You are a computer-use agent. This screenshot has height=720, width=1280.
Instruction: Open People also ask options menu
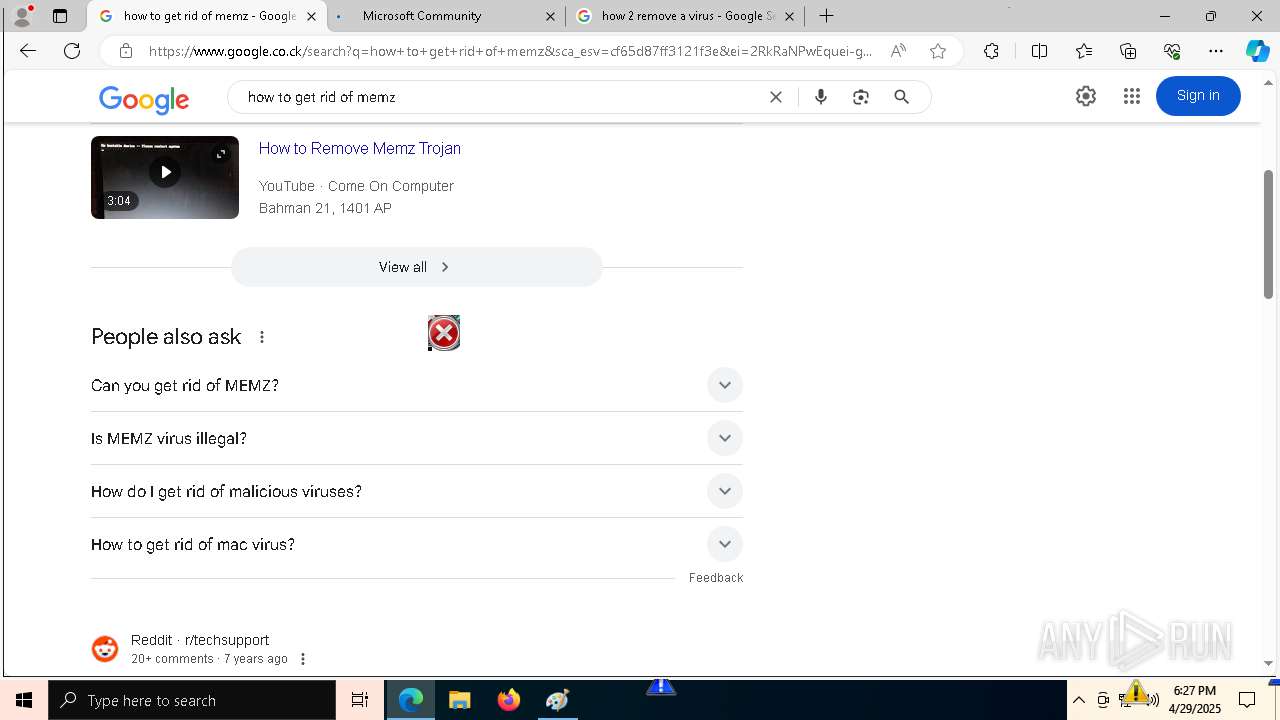(262, 337)
